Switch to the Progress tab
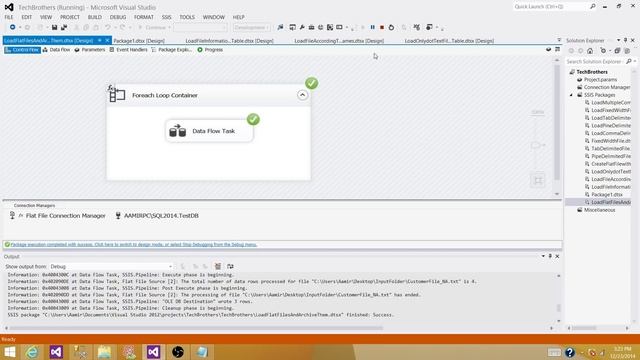Image resolution: width=640 pixels, height=360 pixels. 210,50
